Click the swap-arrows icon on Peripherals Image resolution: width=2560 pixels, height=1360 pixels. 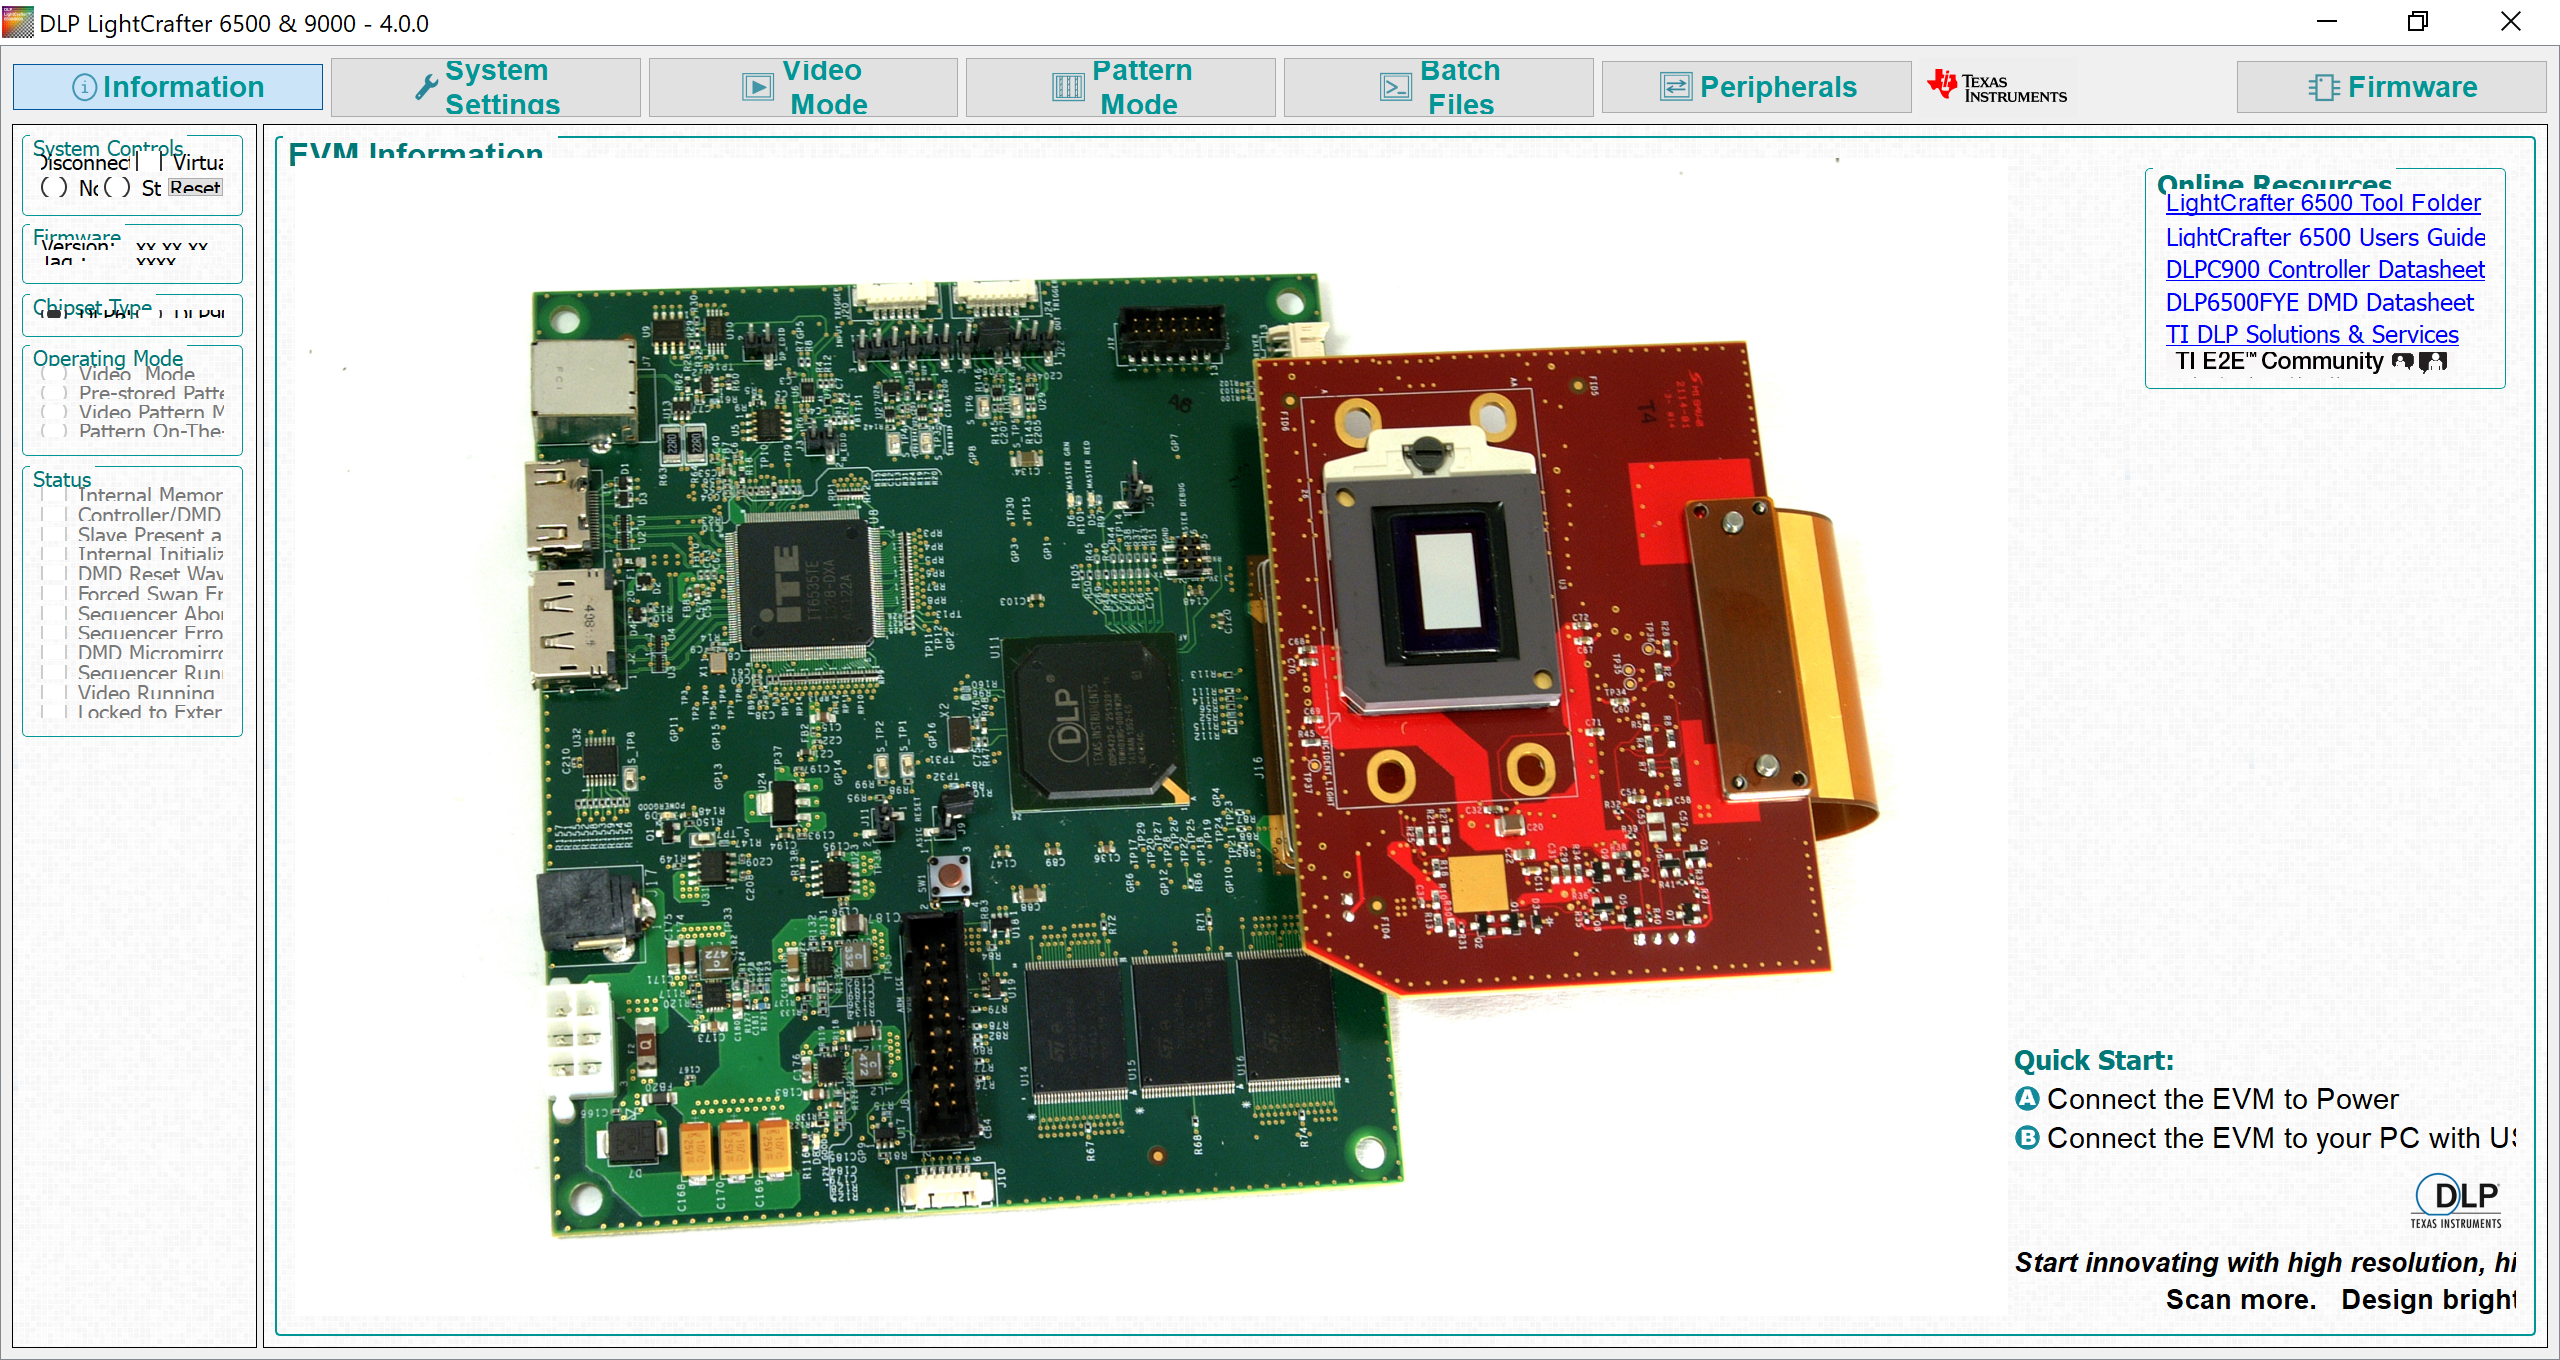click(1676, 87)
